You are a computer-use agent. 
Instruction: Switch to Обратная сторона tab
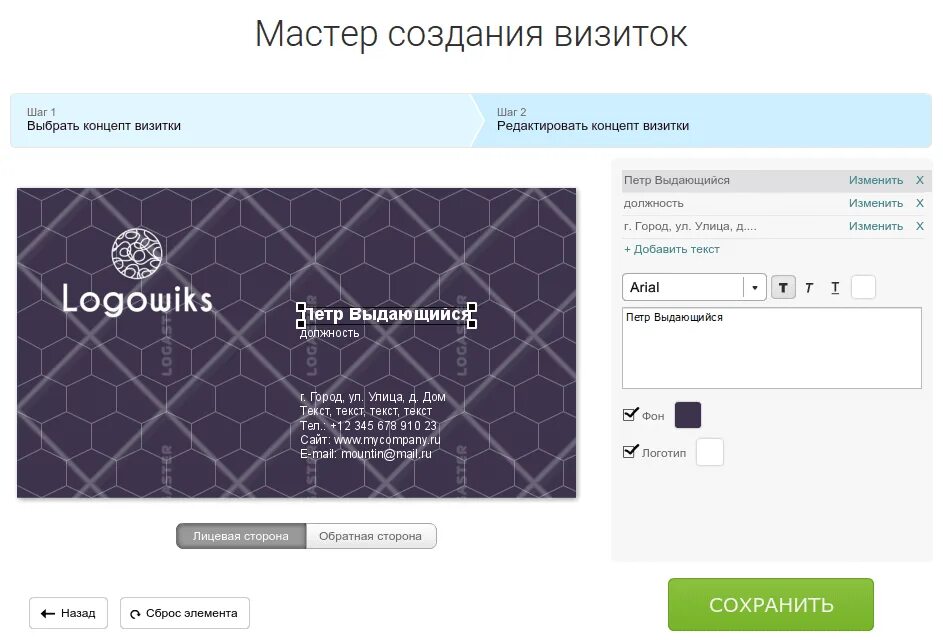tap(370, 536)
